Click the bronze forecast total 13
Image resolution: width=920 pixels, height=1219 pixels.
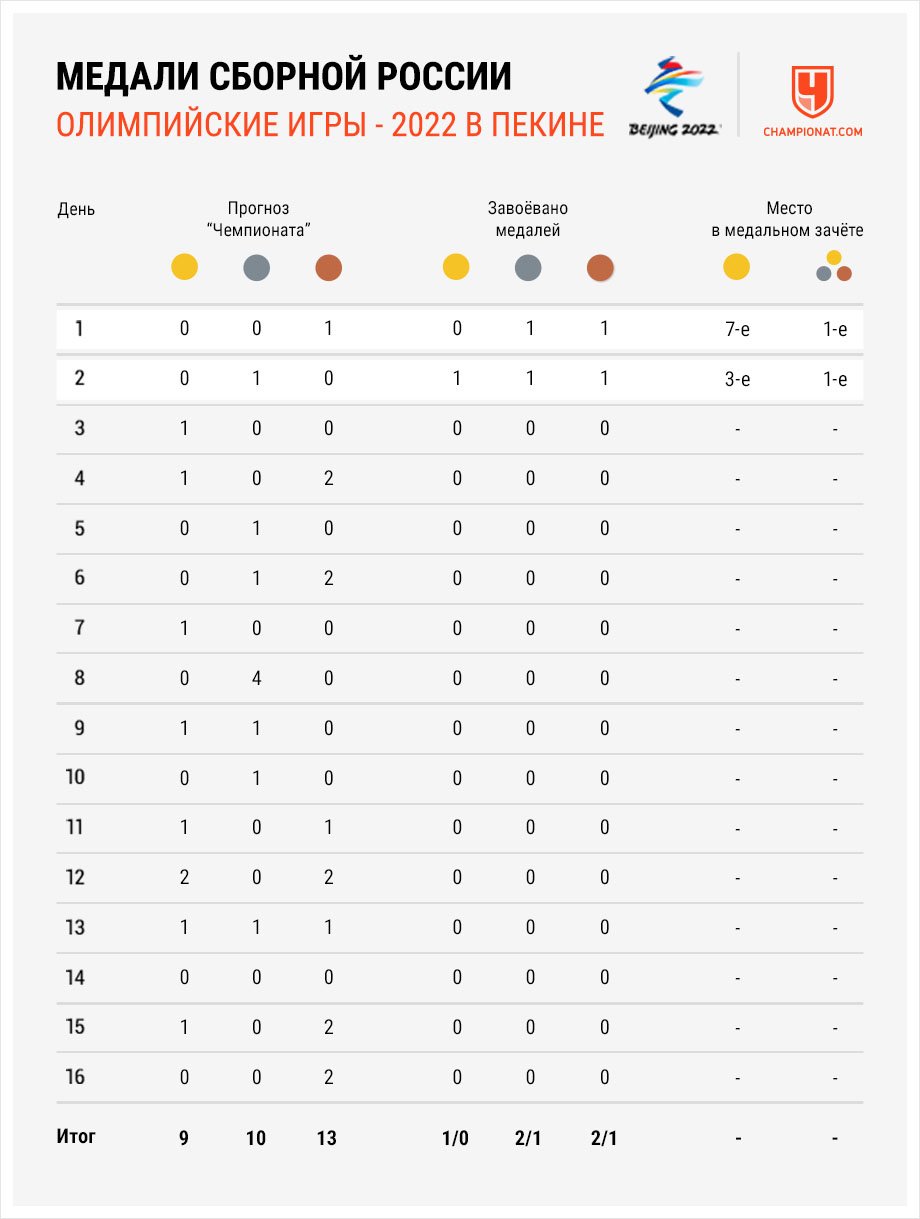click(x=327, y=1137)
